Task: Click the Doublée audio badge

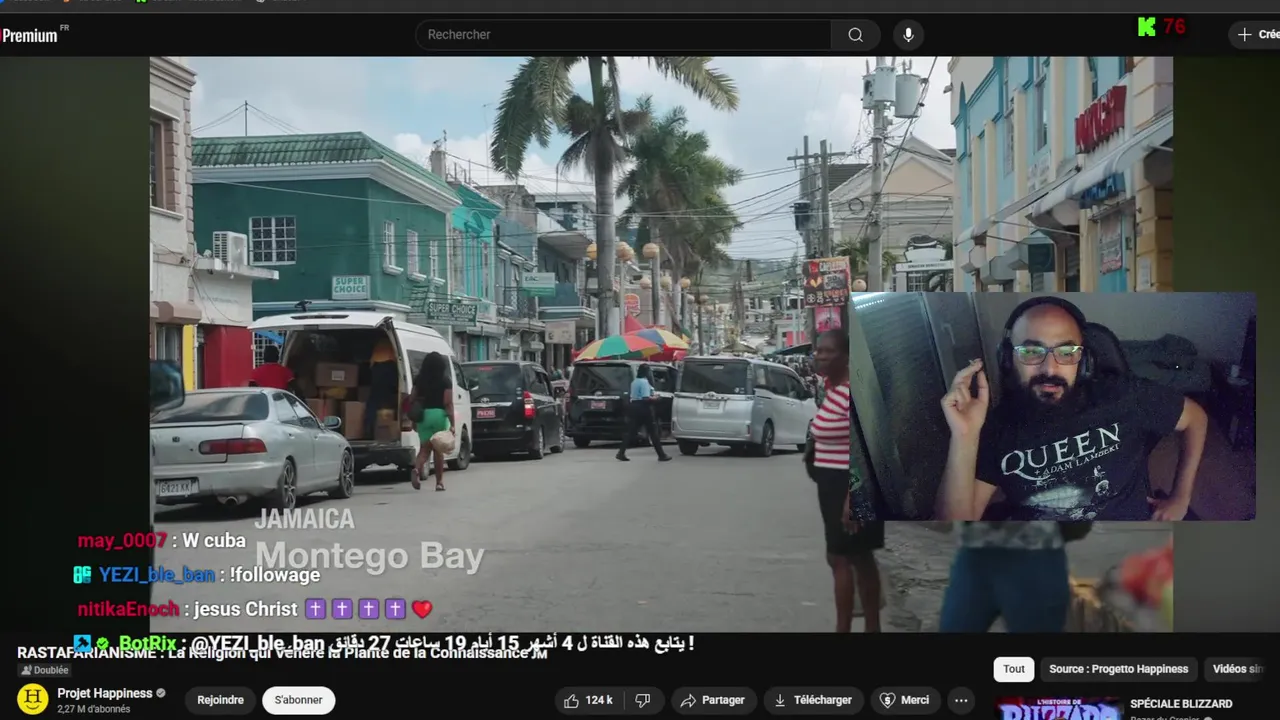Action: 45,670
